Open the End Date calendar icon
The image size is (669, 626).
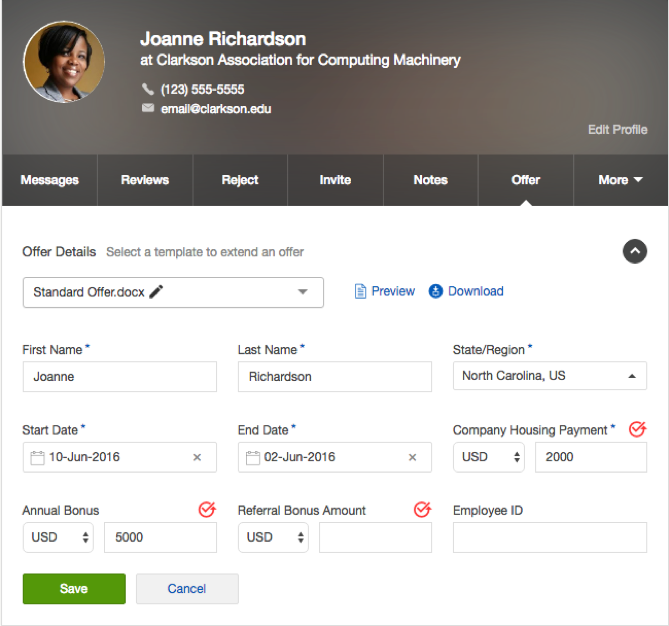pyautogui.click(x=252, y=457)
